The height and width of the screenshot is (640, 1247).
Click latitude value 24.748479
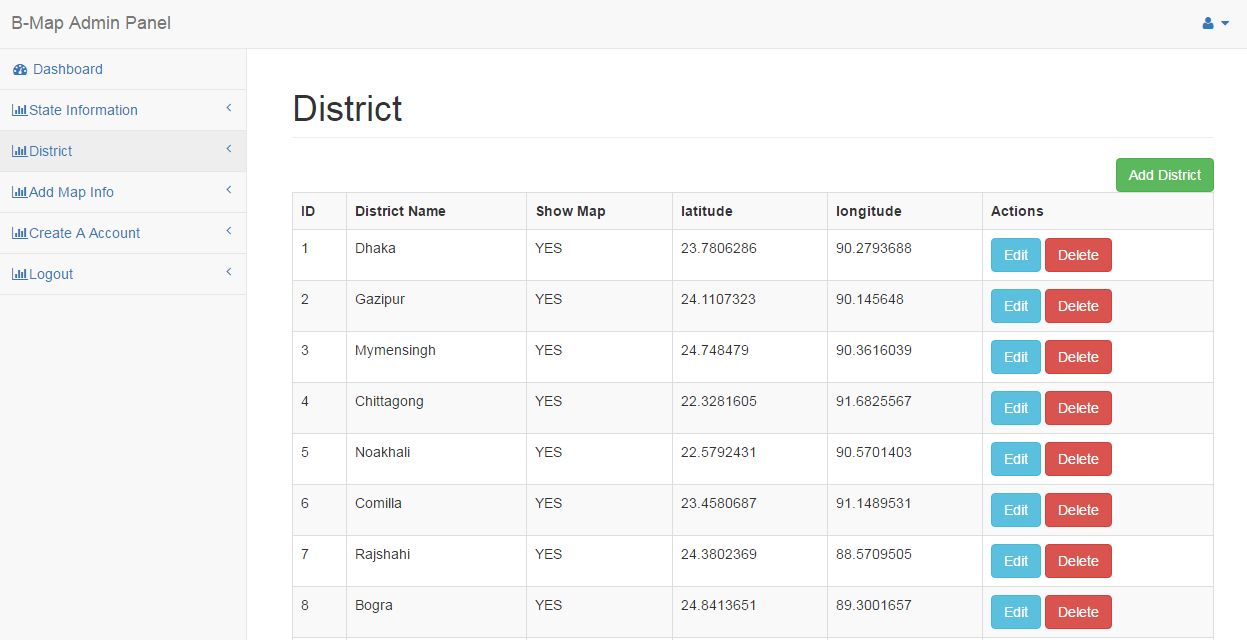[x=715, y=350]
